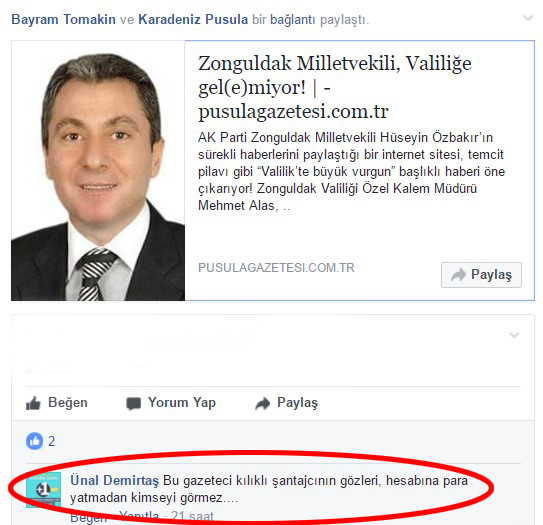Like Ünal Demirtaş's comment with Beğen
543x525 pixels.
[89, 518]
